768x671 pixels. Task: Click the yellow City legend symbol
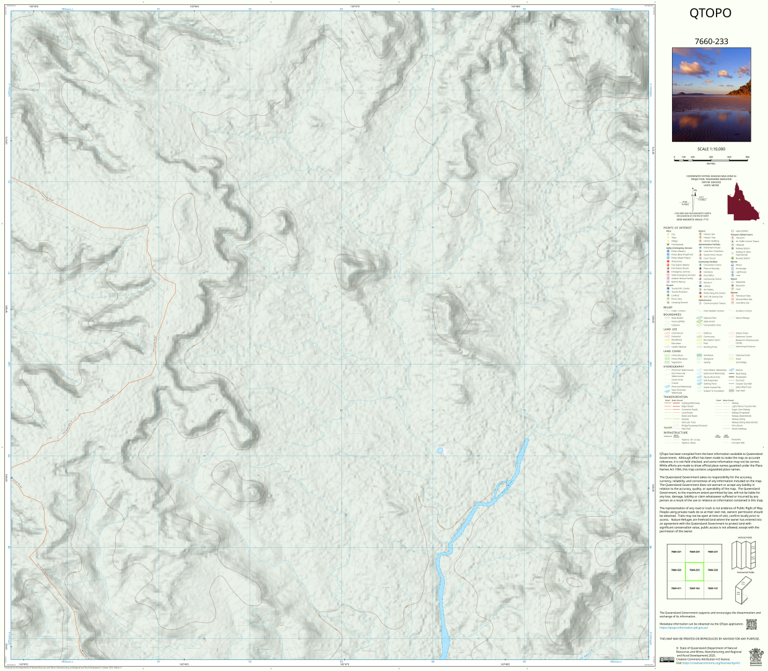(668, 234)
